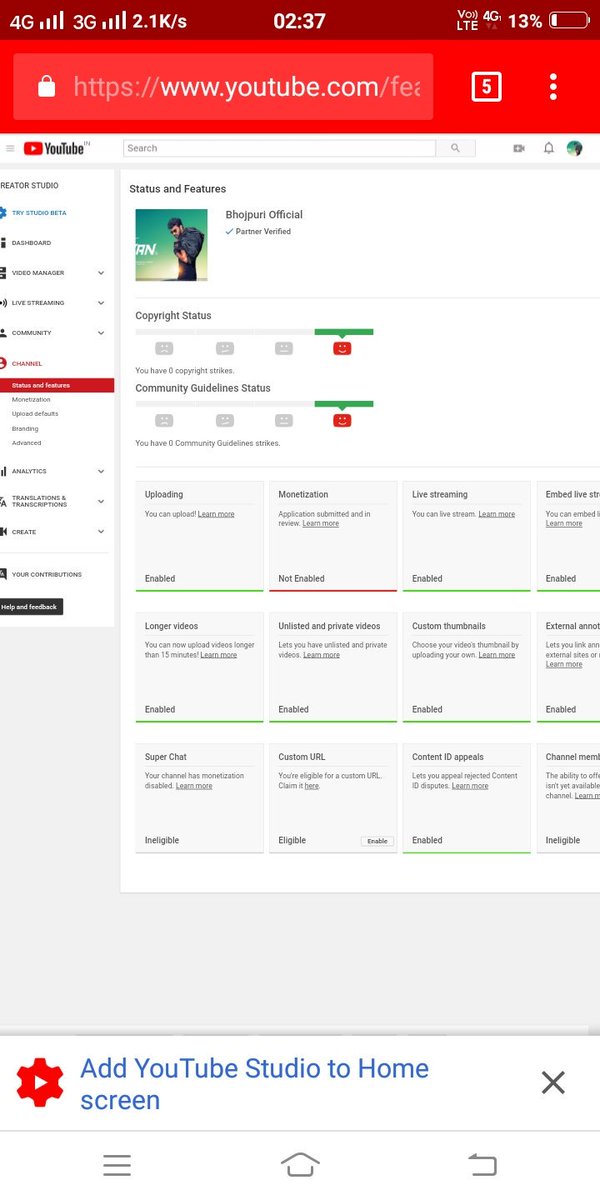
Task: Click the Create sidebar icon
Action: pos(3,532)
